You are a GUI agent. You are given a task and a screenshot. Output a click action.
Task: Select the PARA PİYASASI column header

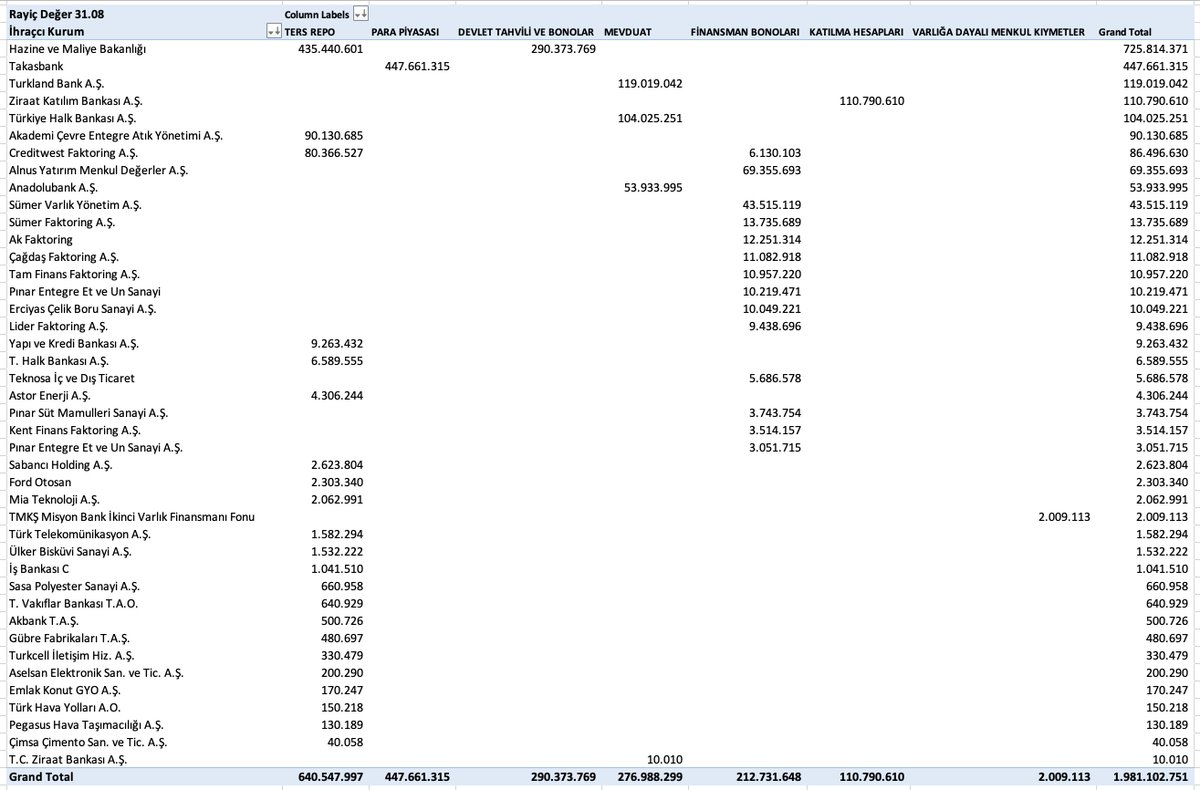[405, 32]
